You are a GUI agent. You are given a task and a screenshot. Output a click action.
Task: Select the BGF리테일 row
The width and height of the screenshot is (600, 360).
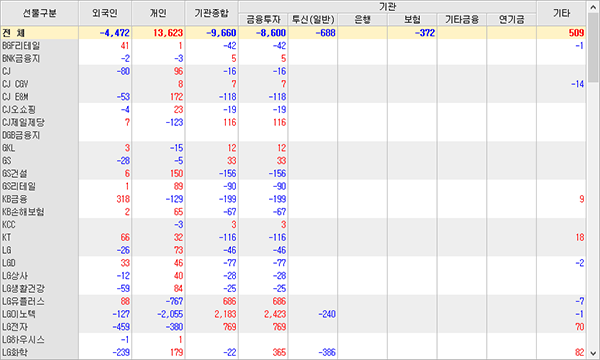[x=293, y=46]
